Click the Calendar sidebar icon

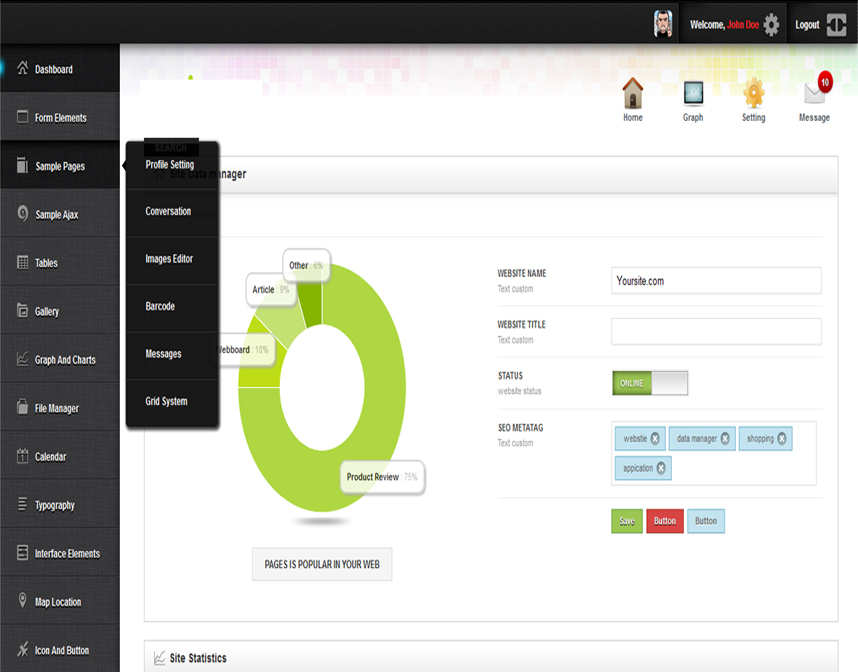pyautogui.click(x=22, y=455)
